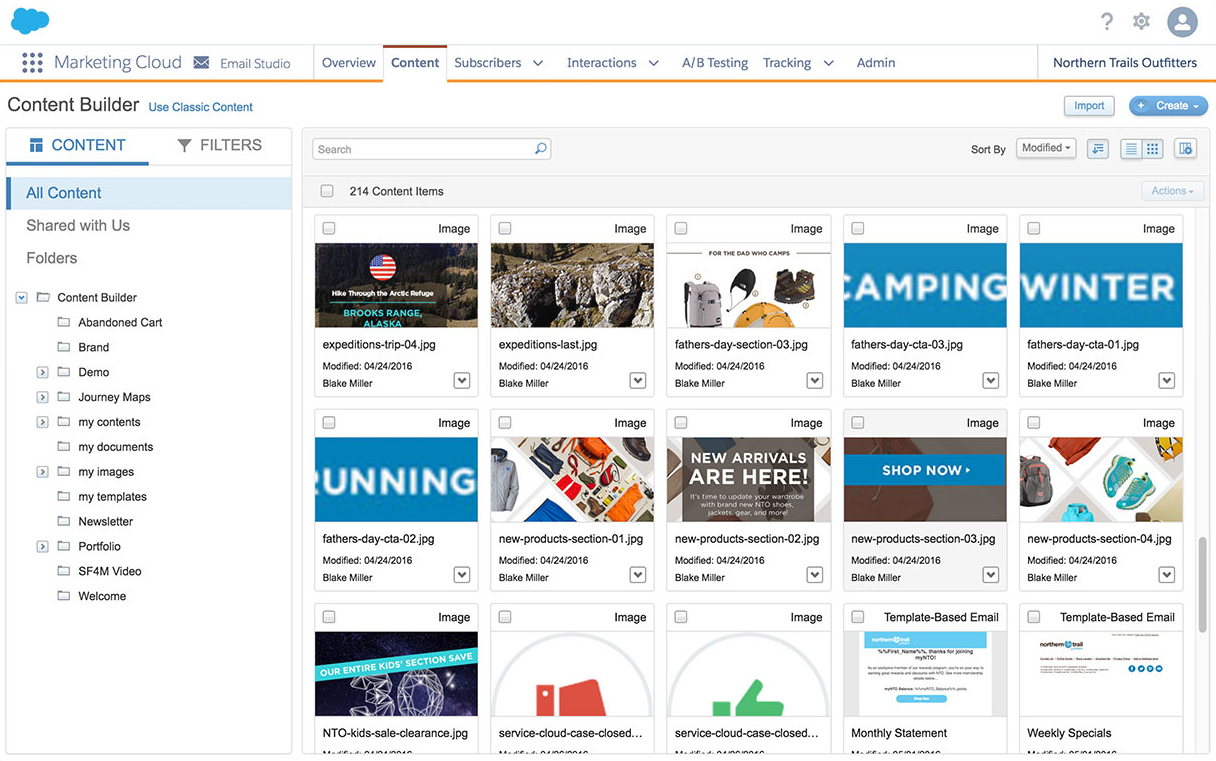The image size is (1216, 761).
Task: Click the my templates folder icon
Action: point(64,496)
